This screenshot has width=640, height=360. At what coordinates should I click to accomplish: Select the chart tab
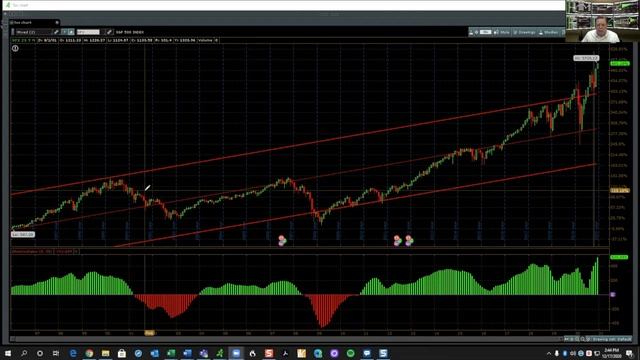pos(33,22)
